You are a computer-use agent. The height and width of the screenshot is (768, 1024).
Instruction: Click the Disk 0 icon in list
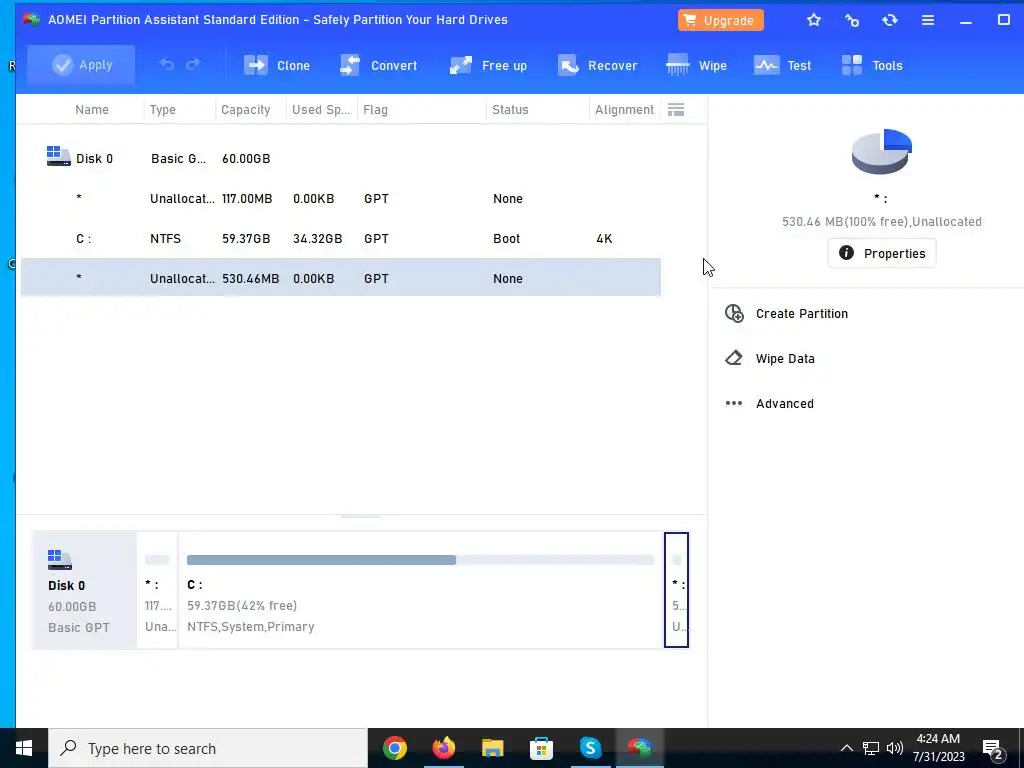pyautogui.click(x=58, y=156)
